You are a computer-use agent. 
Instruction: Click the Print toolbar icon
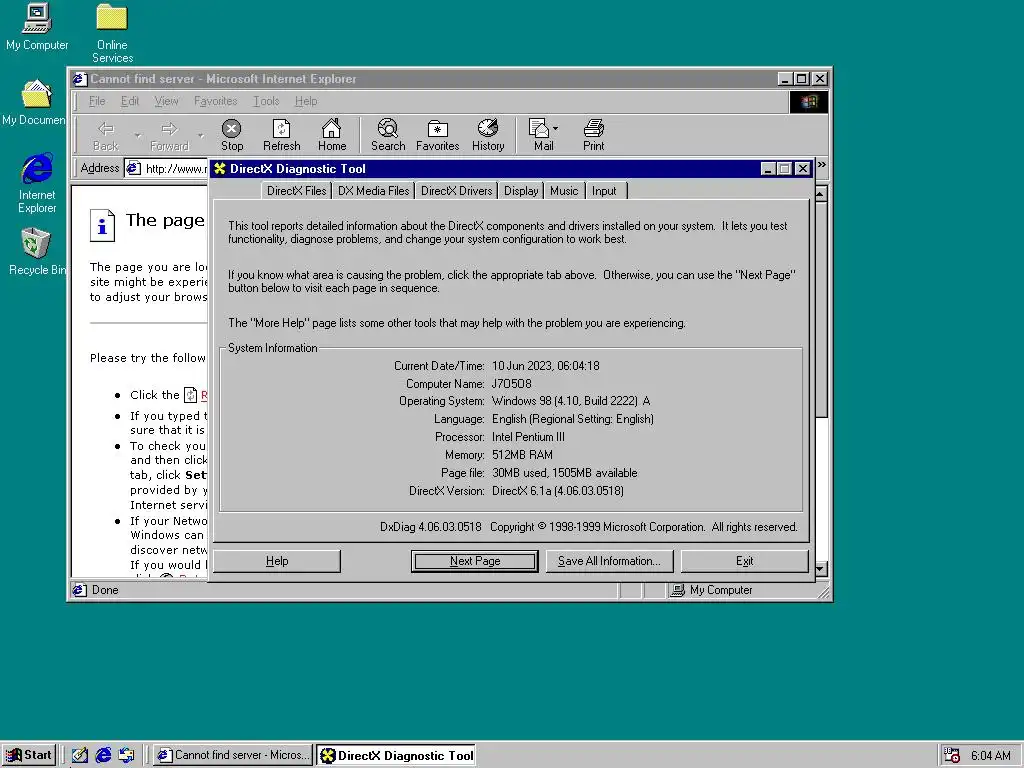click(593, 136)
